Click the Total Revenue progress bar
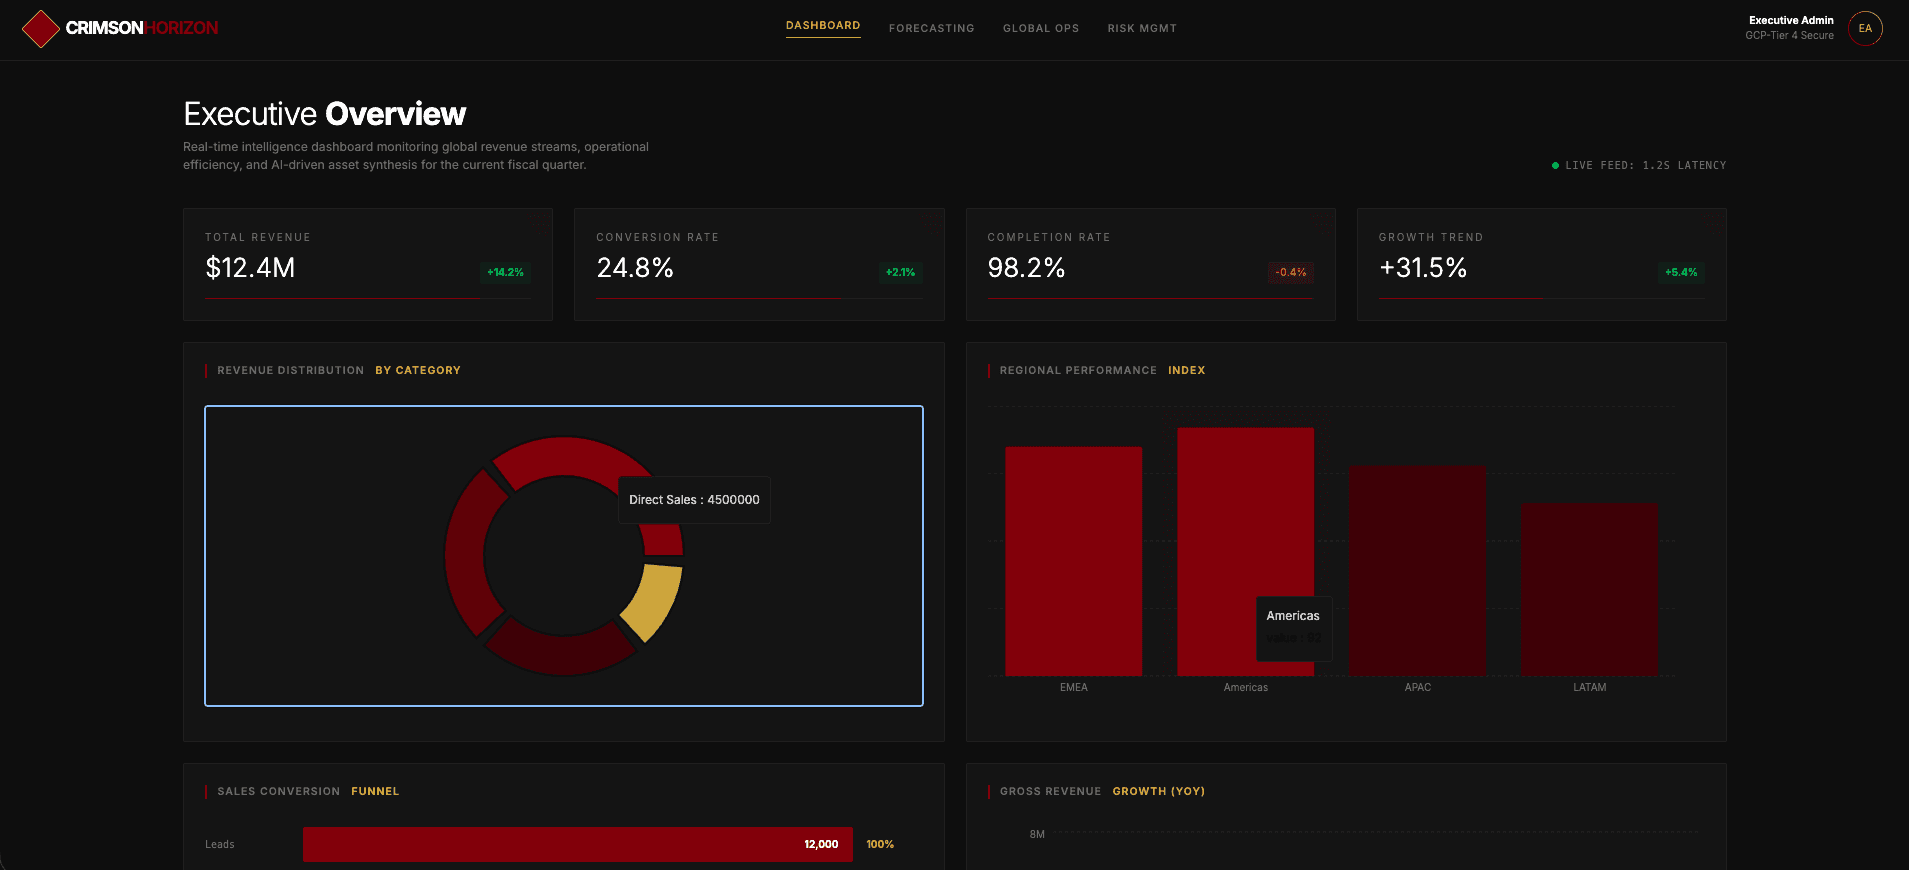Viewport: 1909px width, 870px height. [368, 298]
